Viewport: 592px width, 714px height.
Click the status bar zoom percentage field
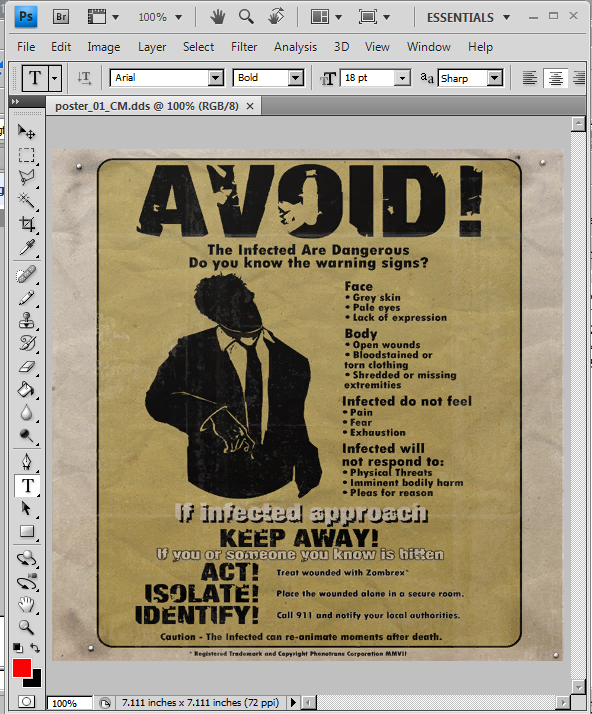(70, 703)
